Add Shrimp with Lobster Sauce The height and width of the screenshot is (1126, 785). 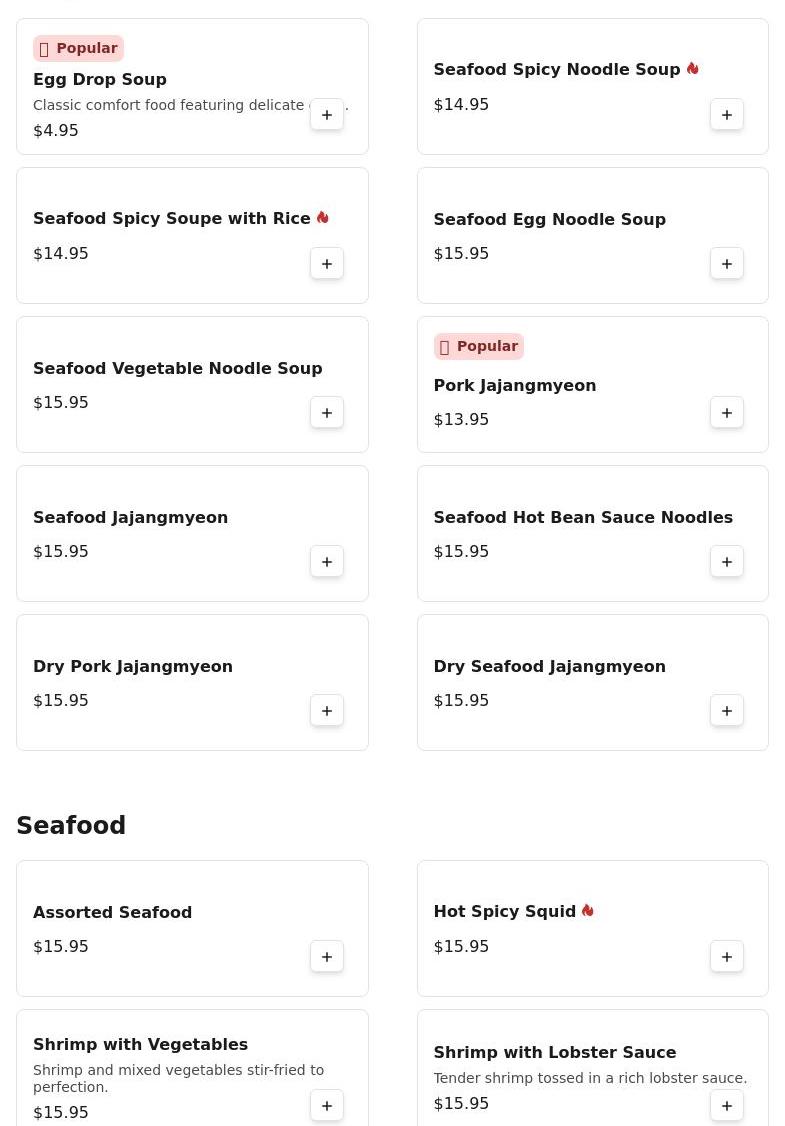click(727, 1106)
